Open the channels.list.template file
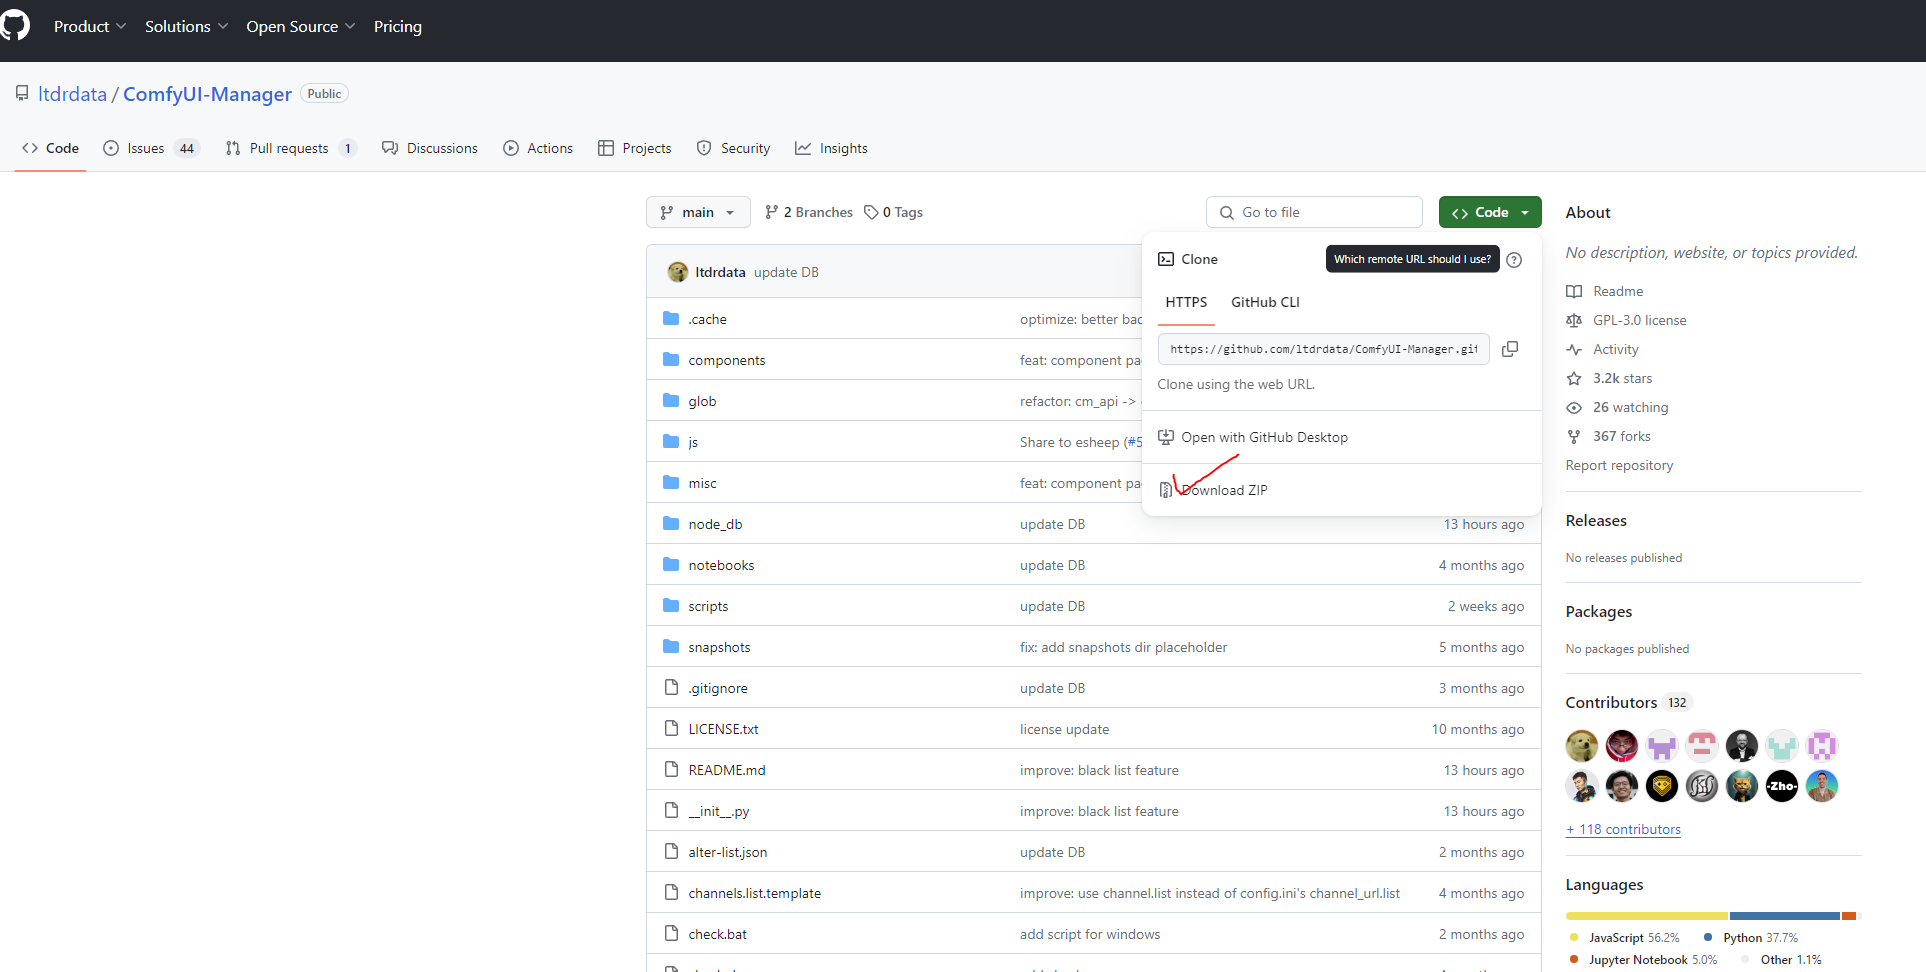 754,893
